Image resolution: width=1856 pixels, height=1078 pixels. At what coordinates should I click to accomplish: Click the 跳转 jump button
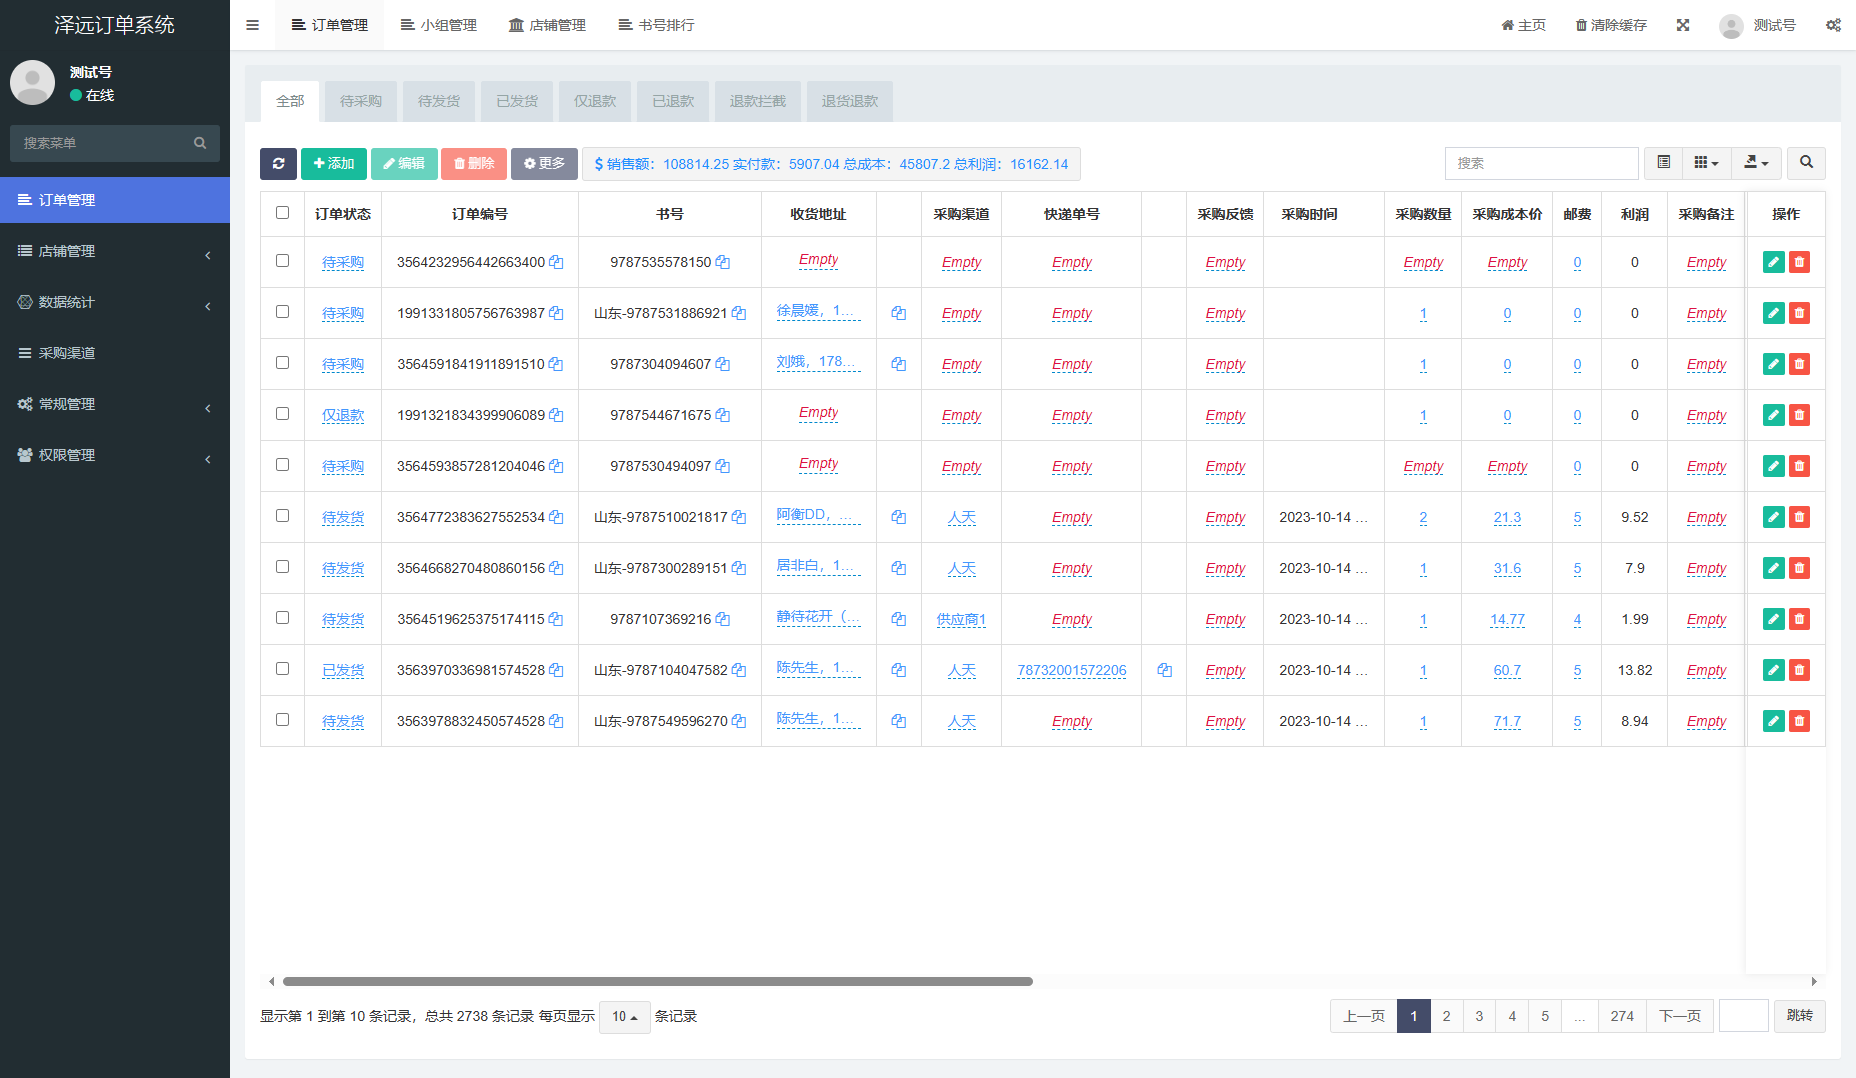coord(1799,1016)
